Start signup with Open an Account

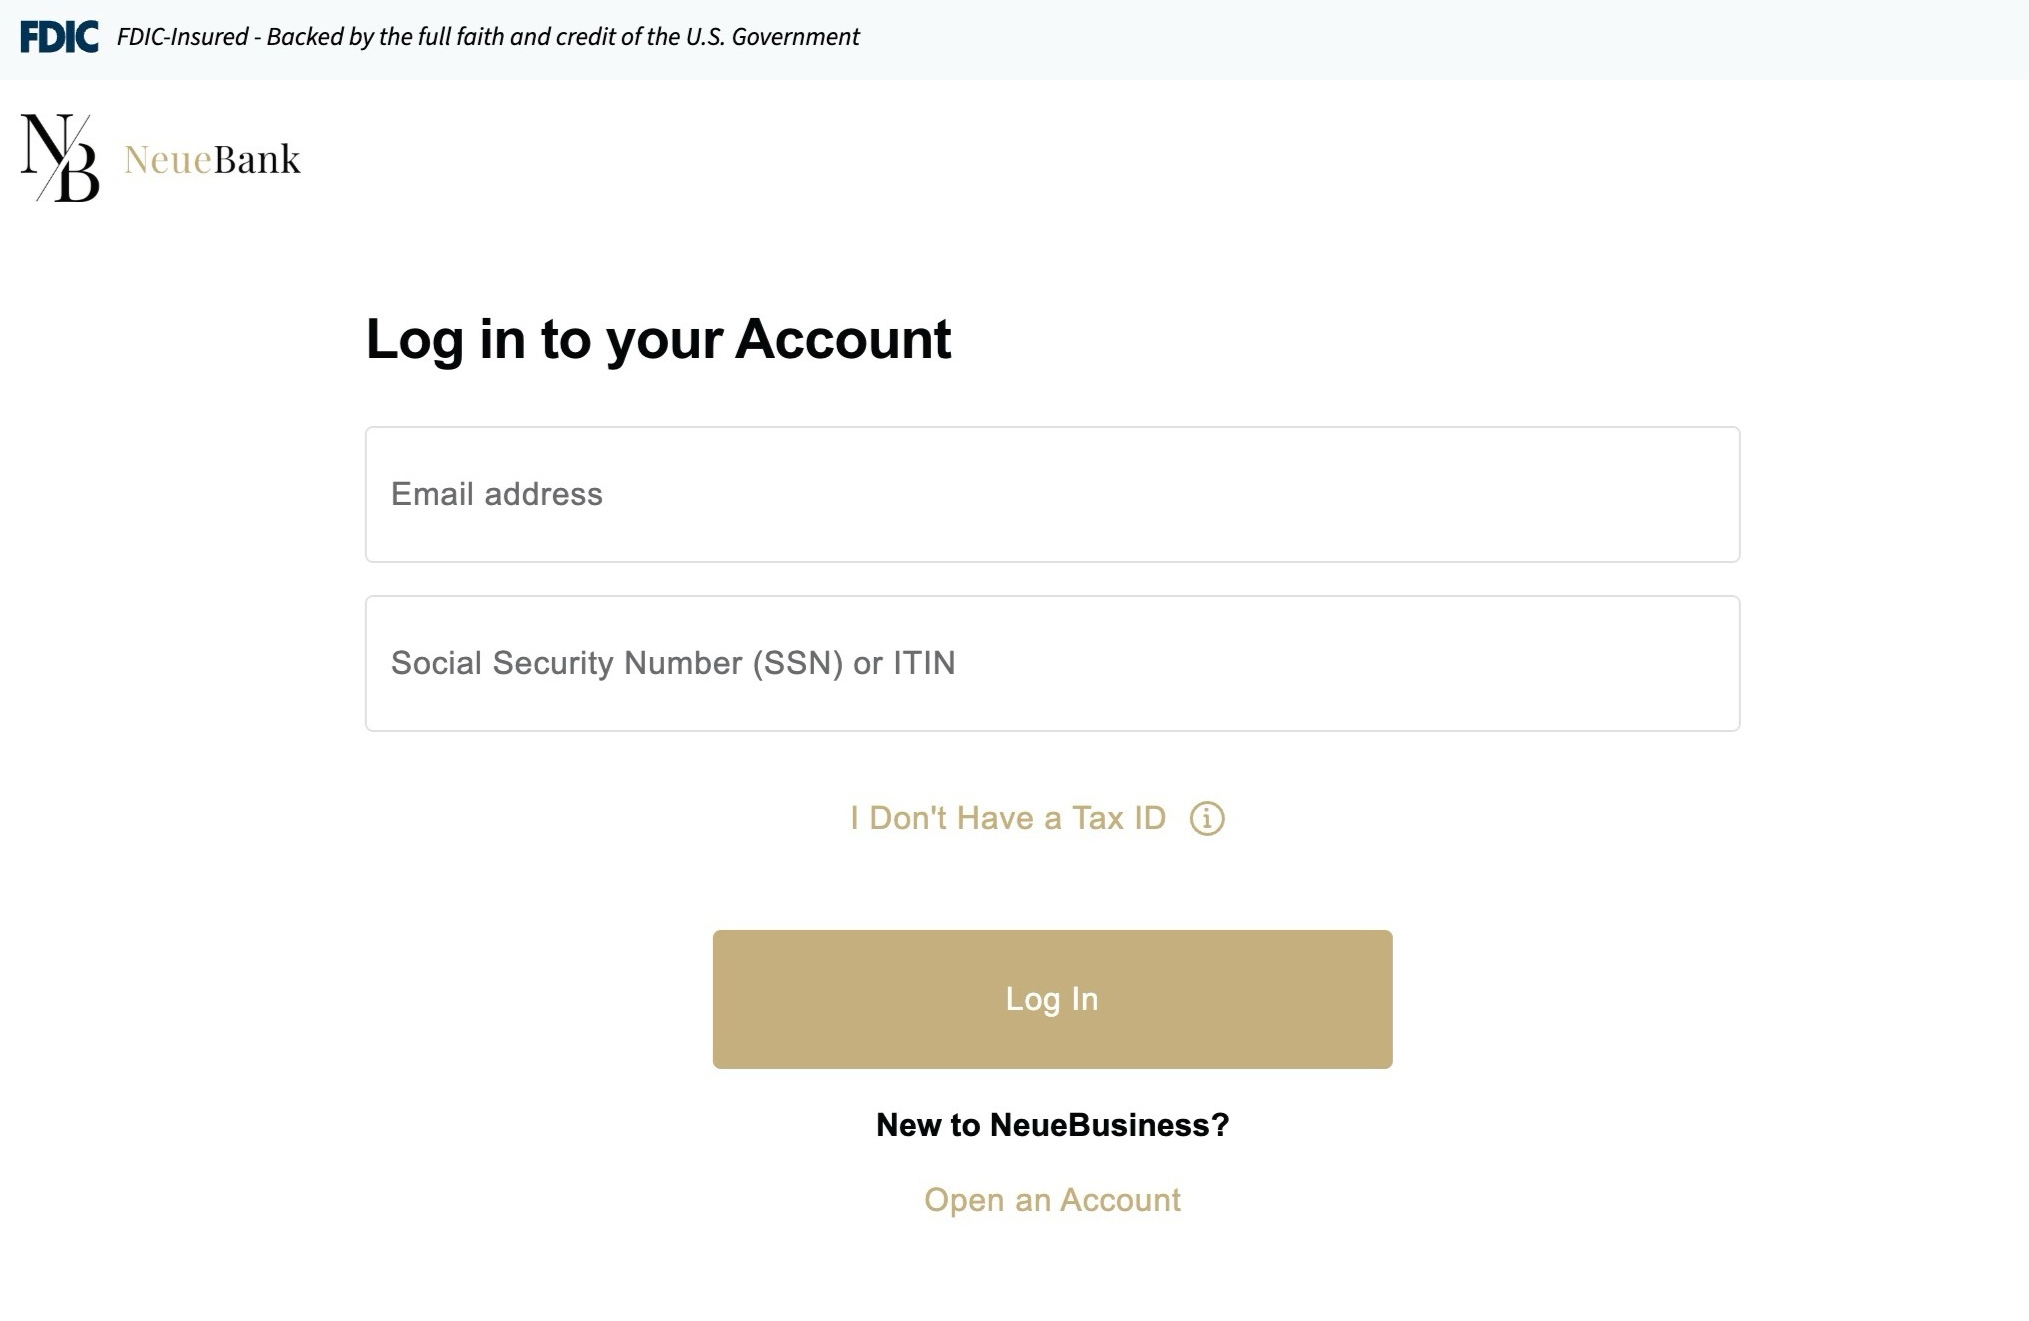pos(1052,1200)
